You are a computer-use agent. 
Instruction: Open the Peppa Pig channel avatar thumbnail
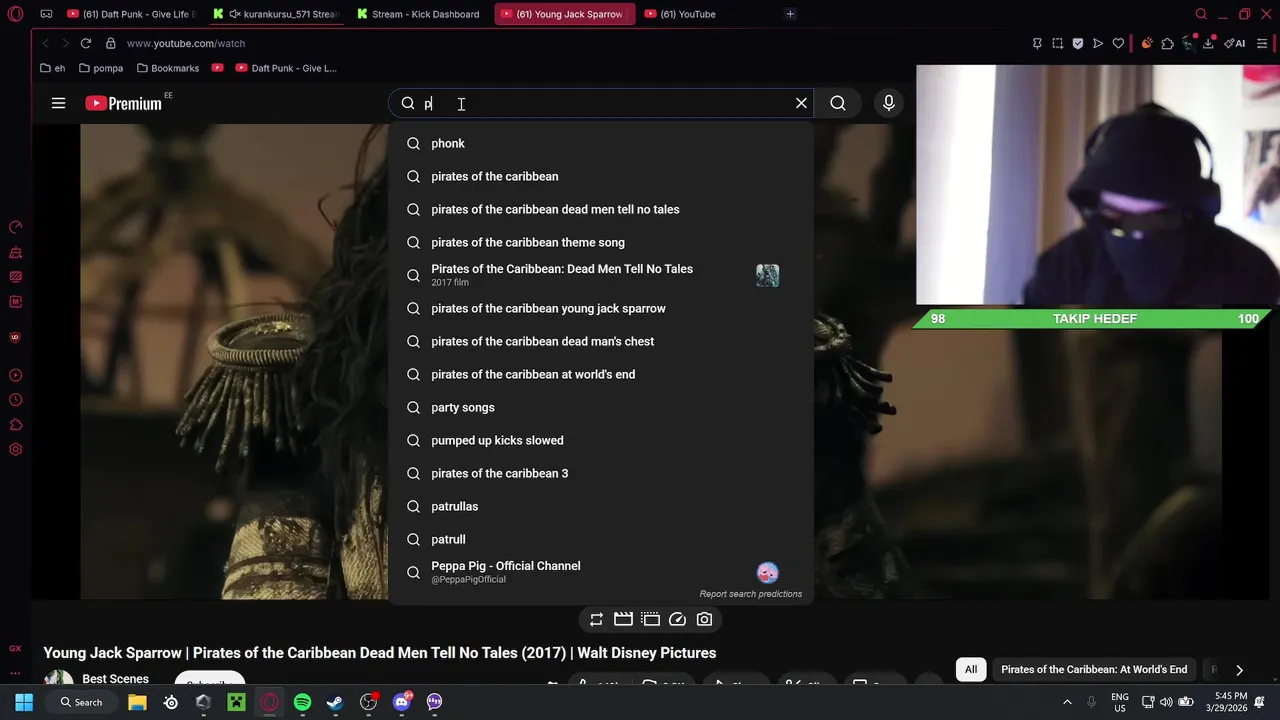[767, 572]
